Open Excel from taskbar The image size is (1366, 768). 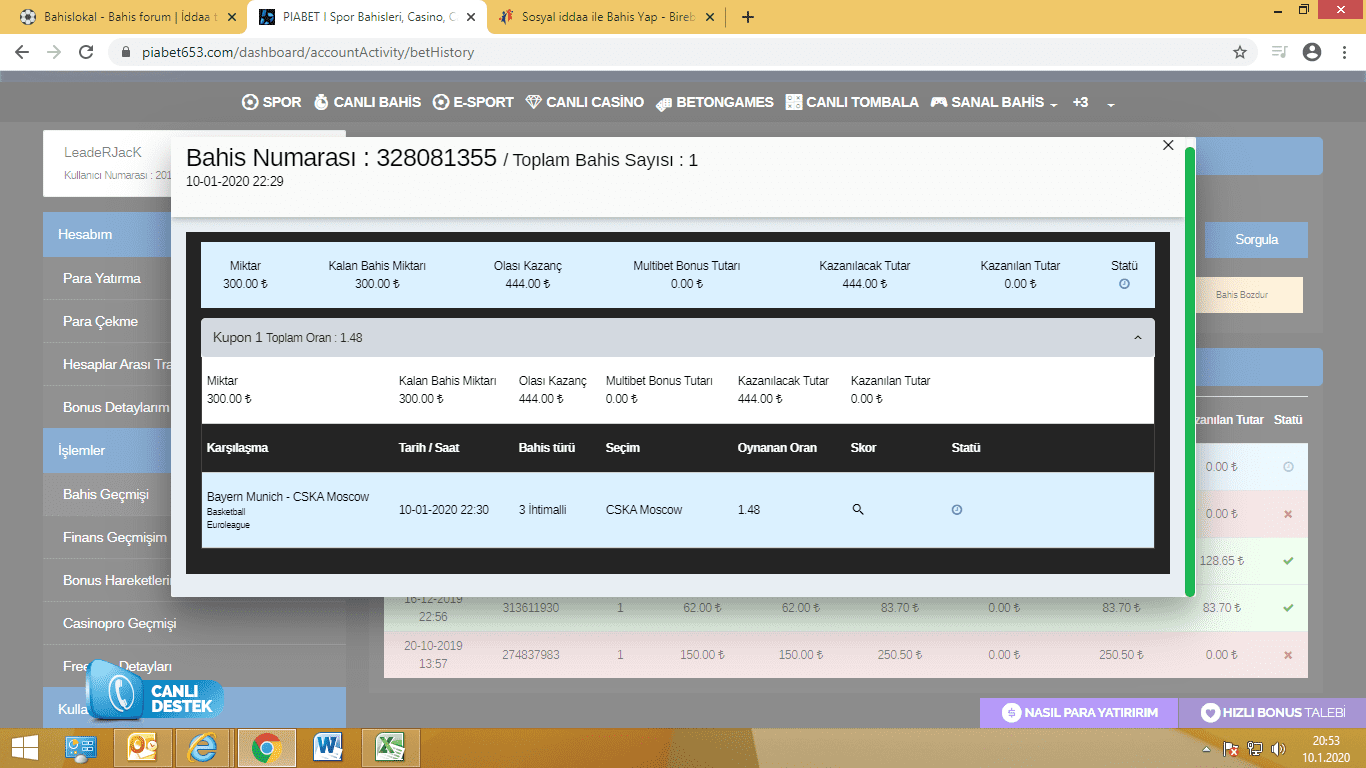pos(390,748)
